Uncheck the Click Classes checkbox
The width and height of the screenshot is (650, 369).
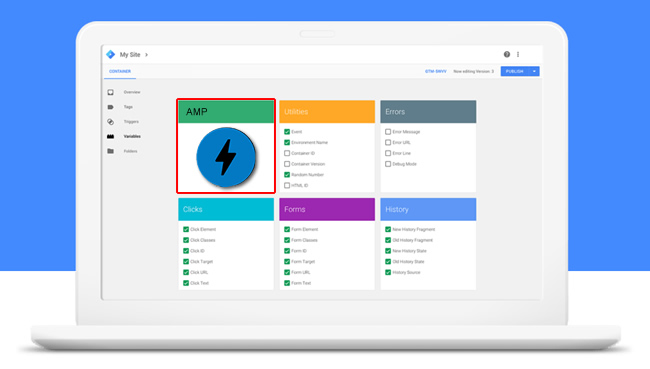(x=186, y=240)
